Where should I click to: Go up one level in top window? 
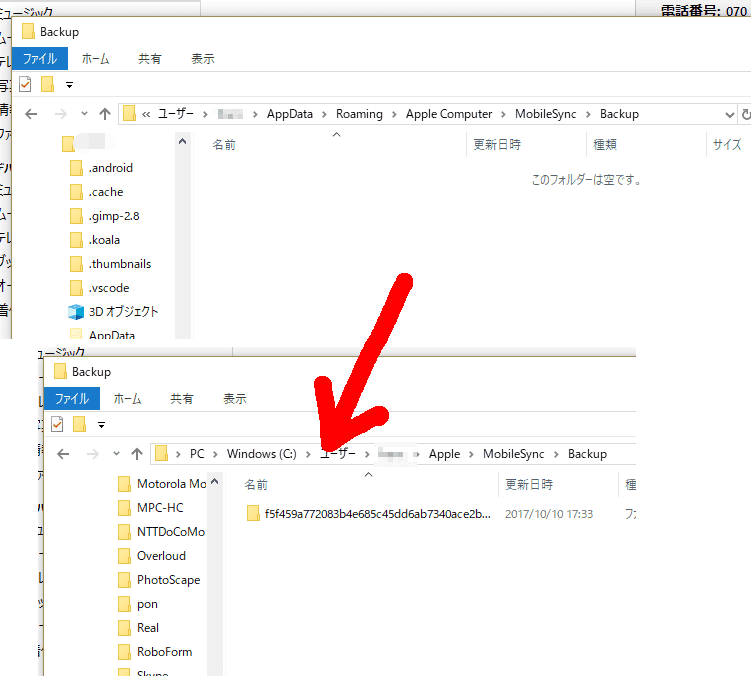105,114
